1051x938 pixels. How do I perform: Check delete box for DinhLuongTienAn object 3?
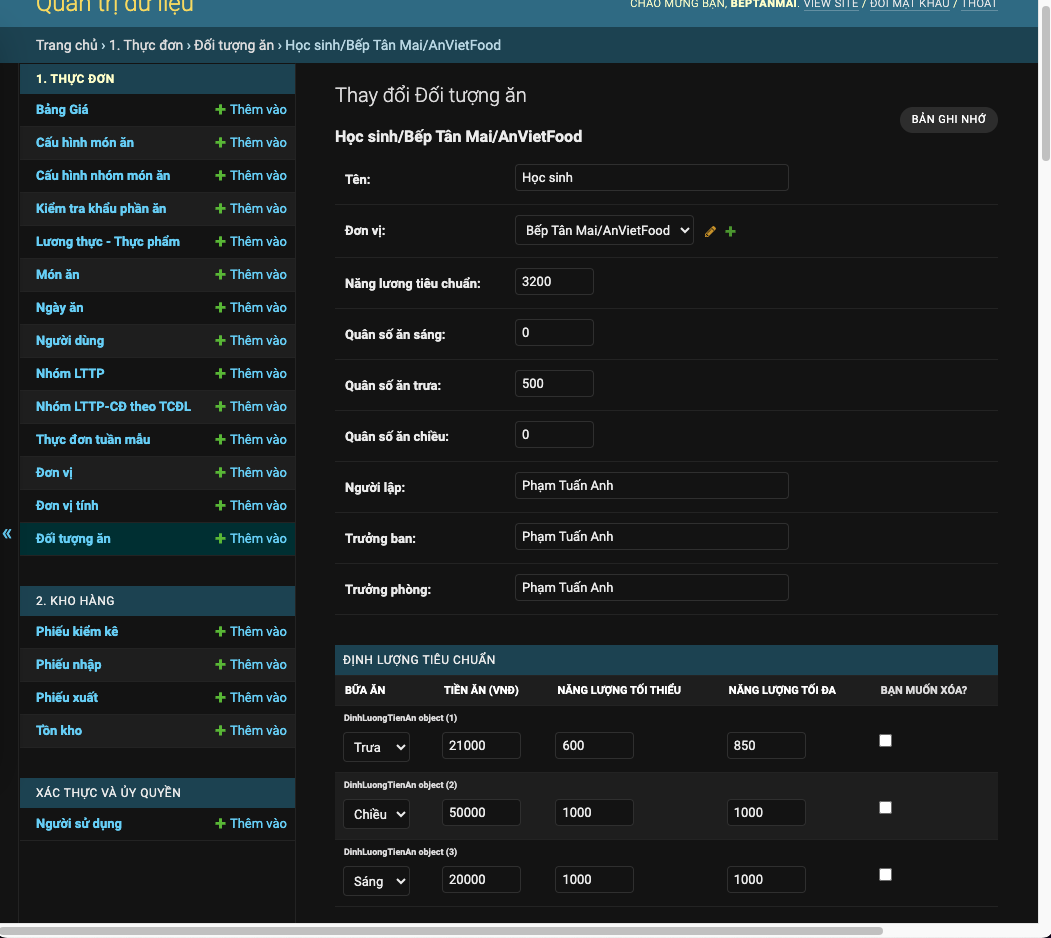tap(885, 874)
